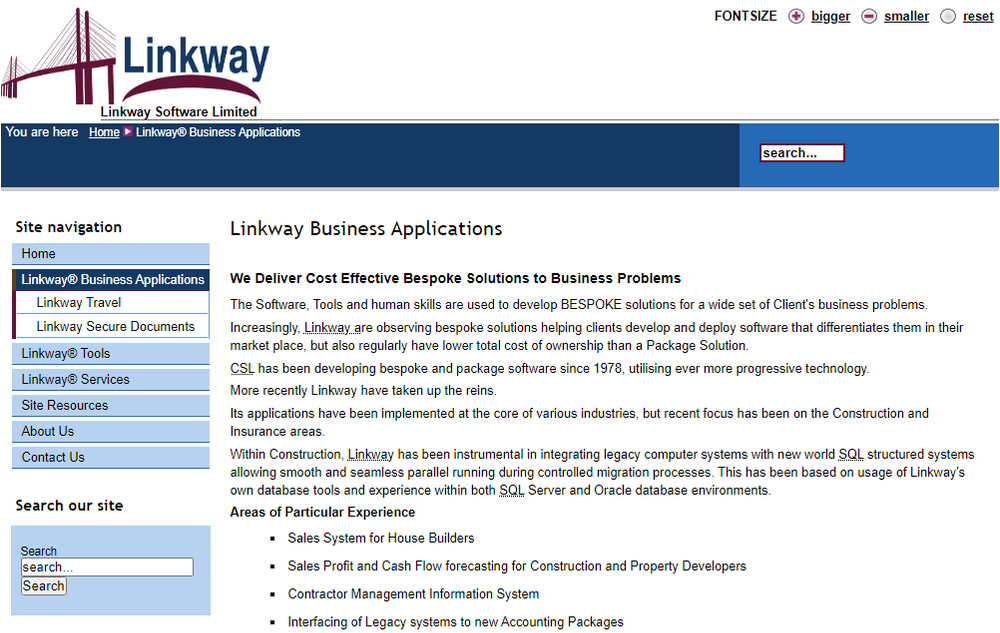Open Contact Us navigation item
1000x633 pixels.
[x=110, y=458]
